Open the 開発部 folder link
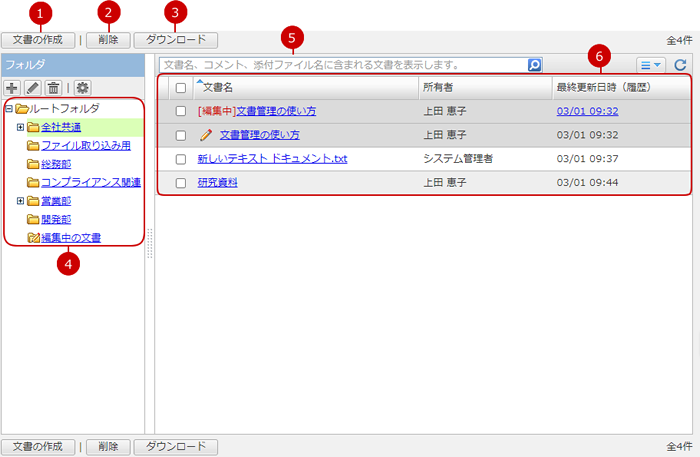 coord(56,219)
